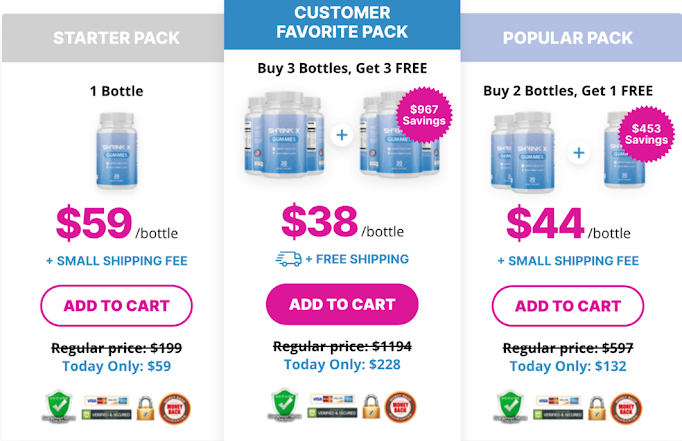This screenshot has width=682, height=441.
Task: Click the Money Back seal in Popular Pack
Action: pyautogui.click(x=626, y=409)
